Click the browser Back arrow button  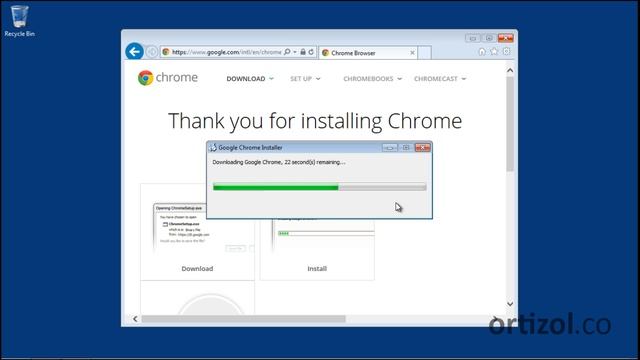pyautogui.click(x=134, y=52)
